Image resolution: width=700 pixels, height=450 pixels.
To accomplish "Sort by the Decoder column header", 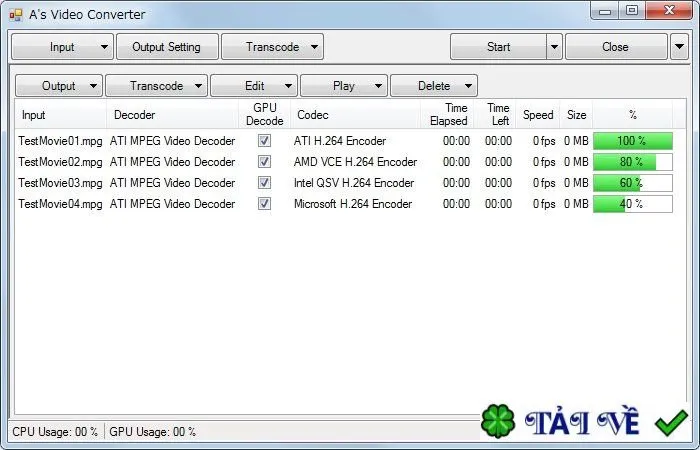I will (x=173, y=115).
